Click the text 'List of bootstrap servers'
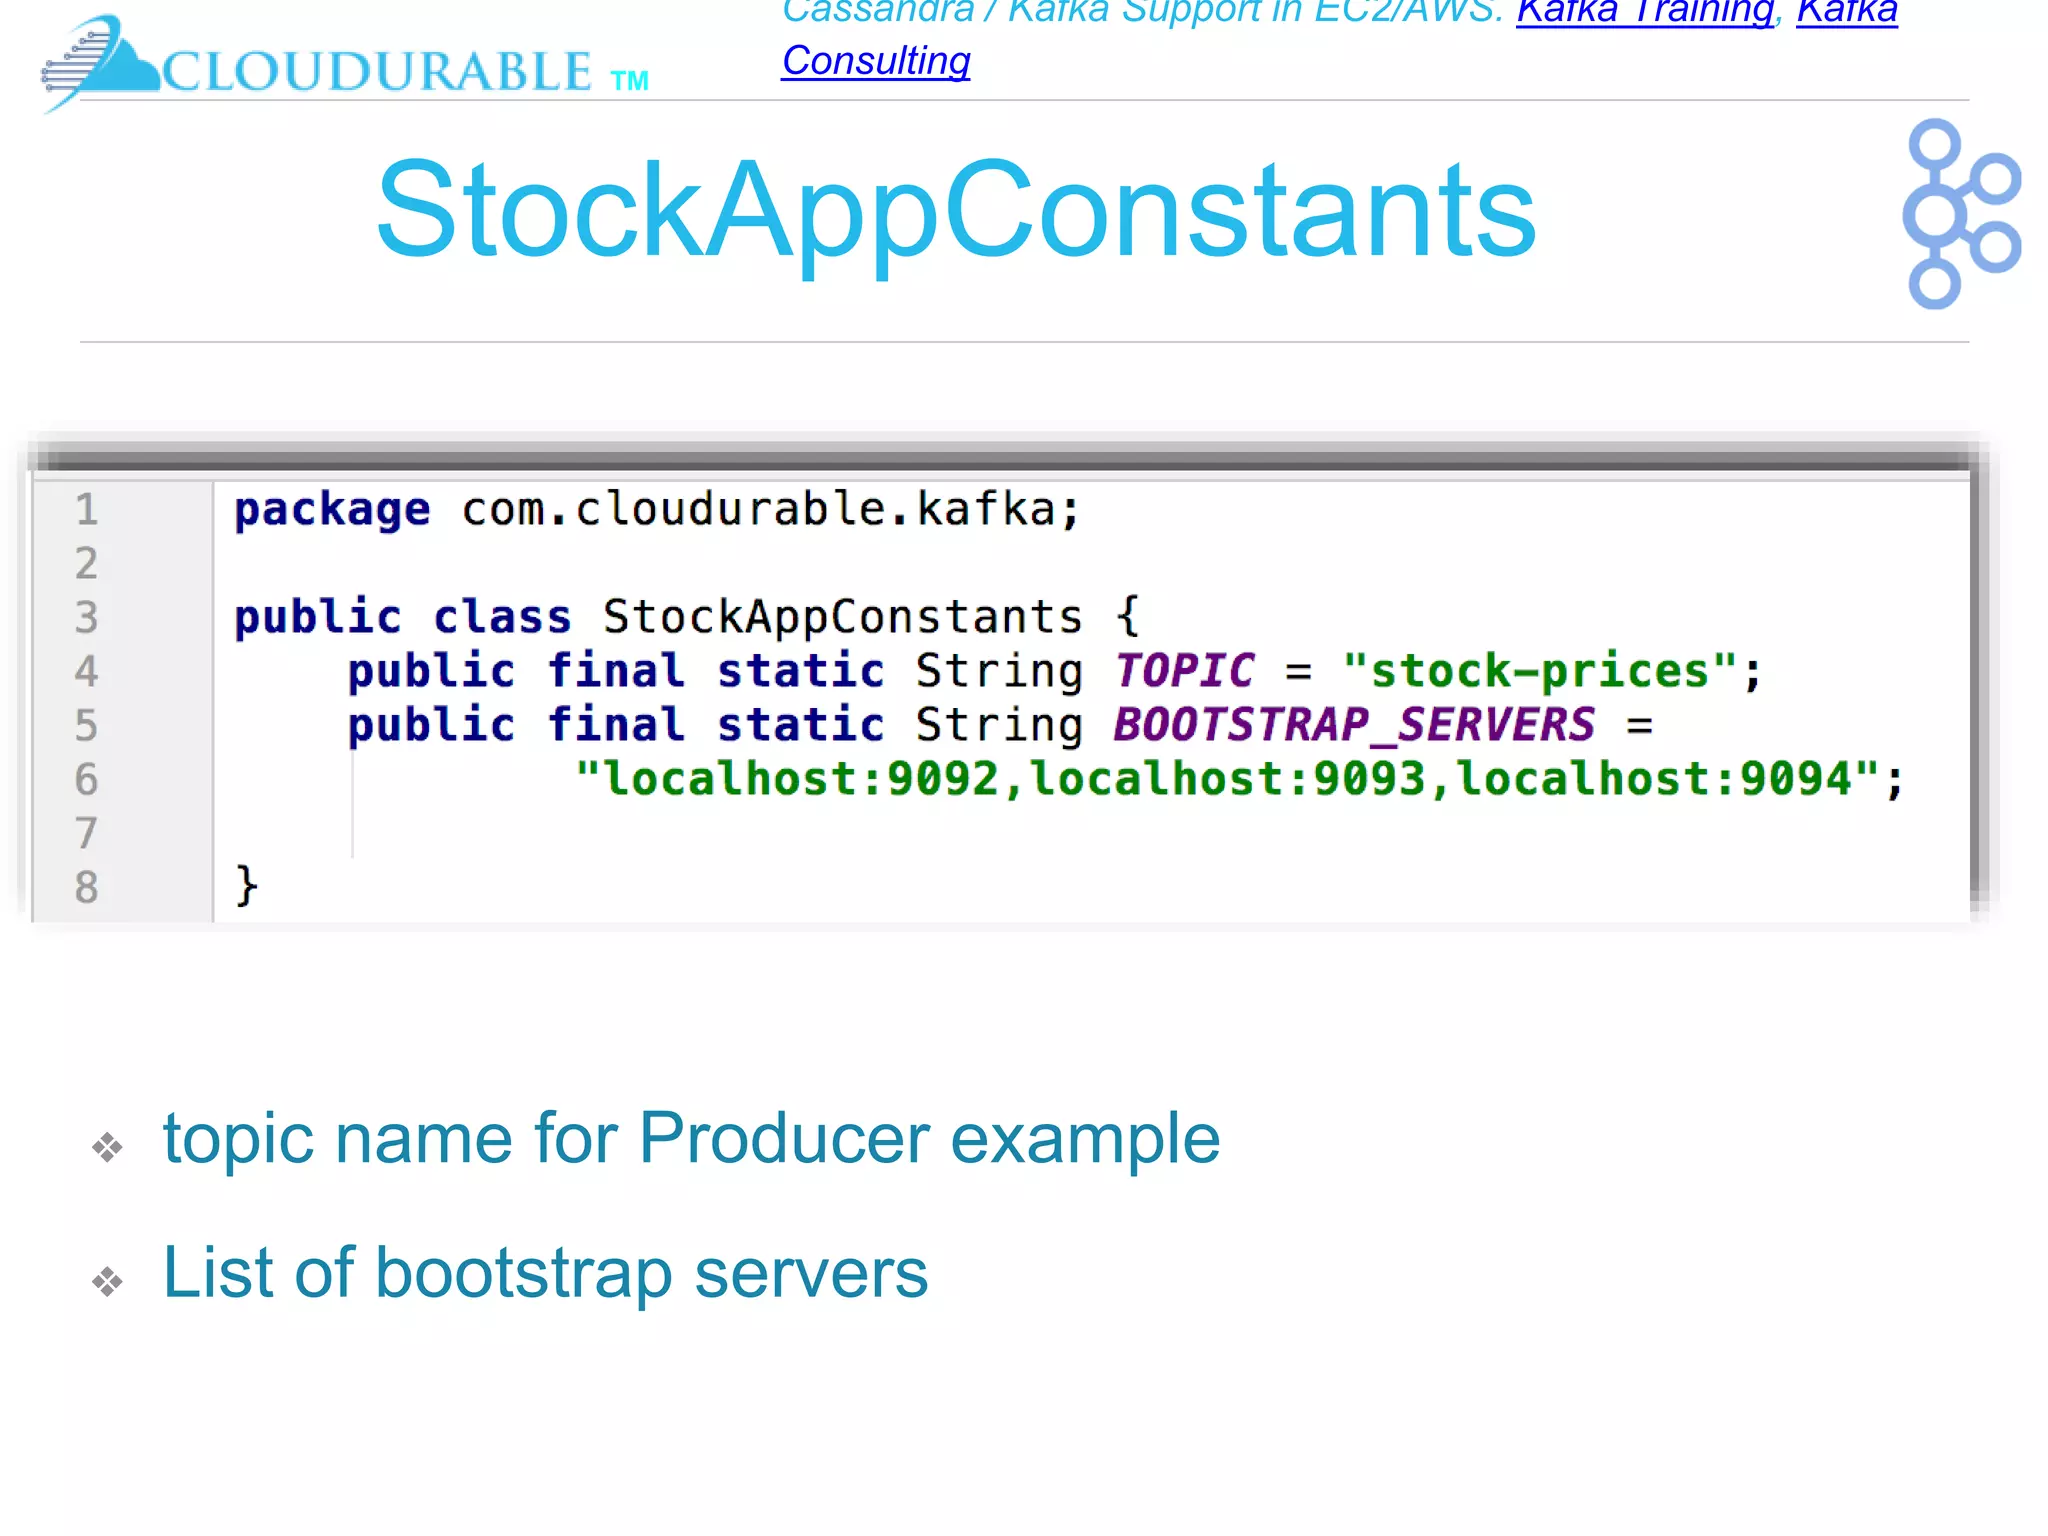Image resolution: width=2048 pixels, height=1536 pixels. click(x=545, y=1273)
